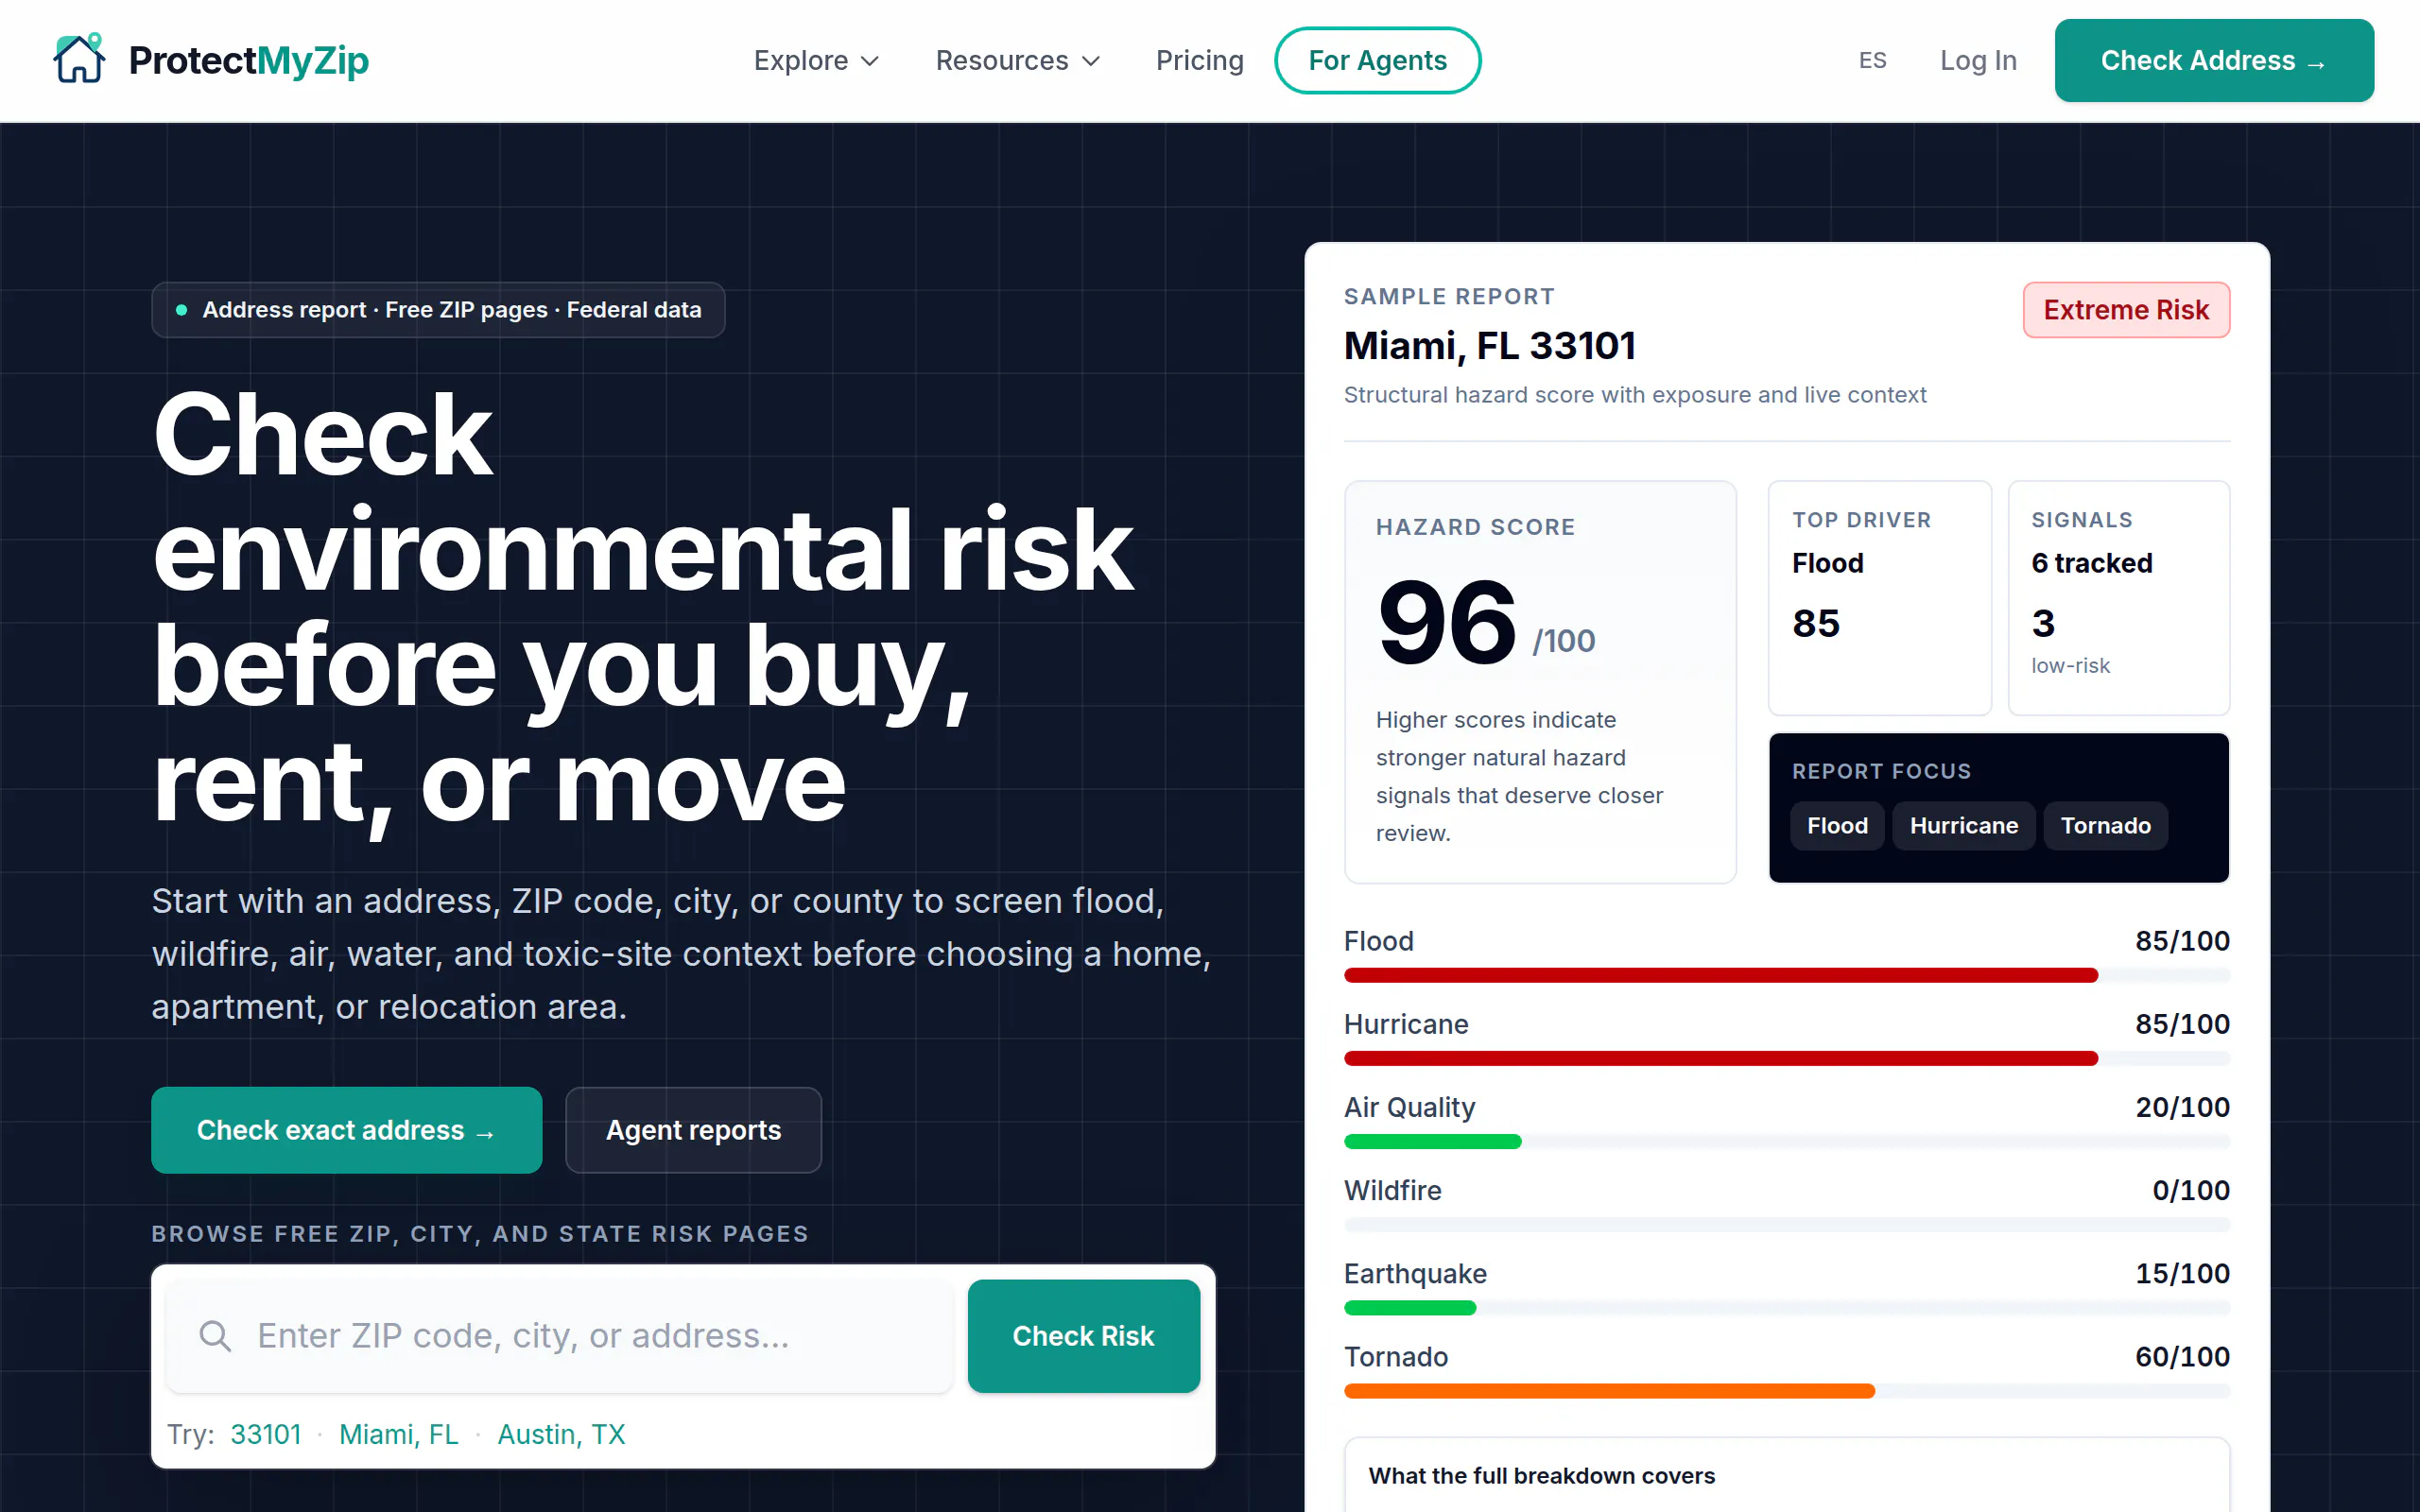Viewport: 2420px width, 1512px height.
Task: Click the Extreme Risk badge
Action: (x=2126, y=310)
